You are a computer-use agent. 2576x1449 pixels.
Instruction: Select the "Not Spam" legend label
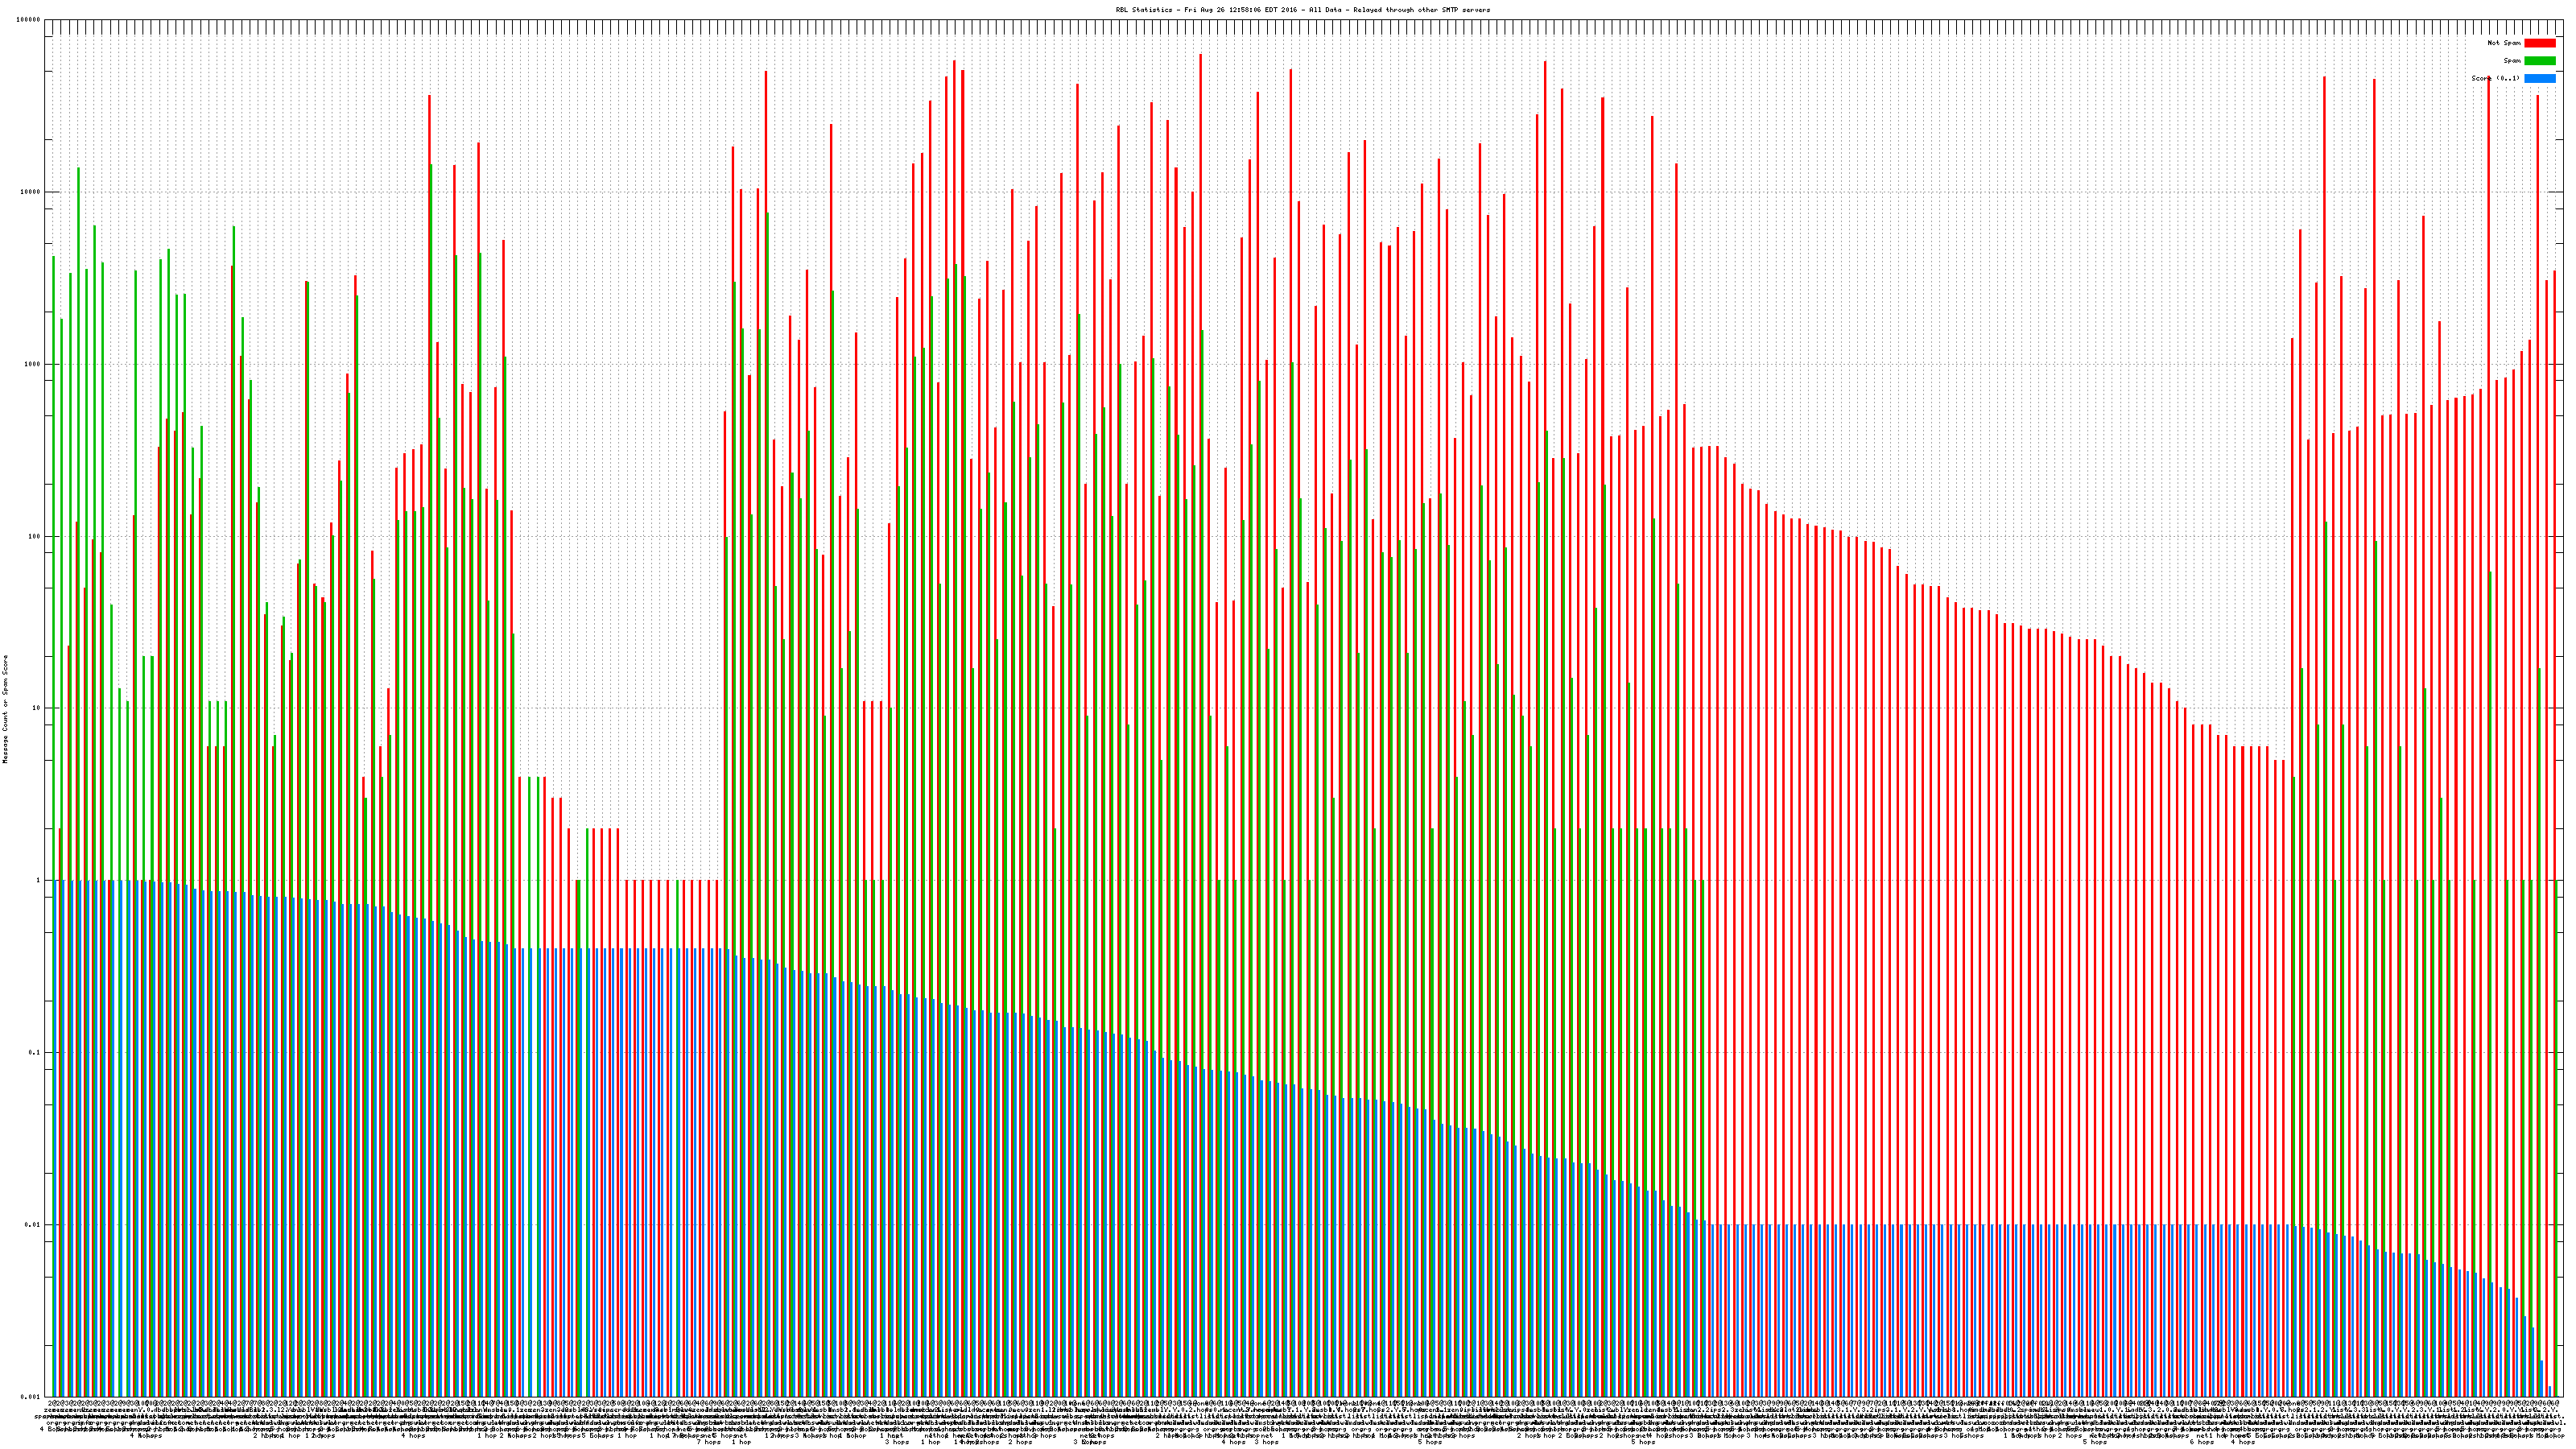(x=2504, y=43)
